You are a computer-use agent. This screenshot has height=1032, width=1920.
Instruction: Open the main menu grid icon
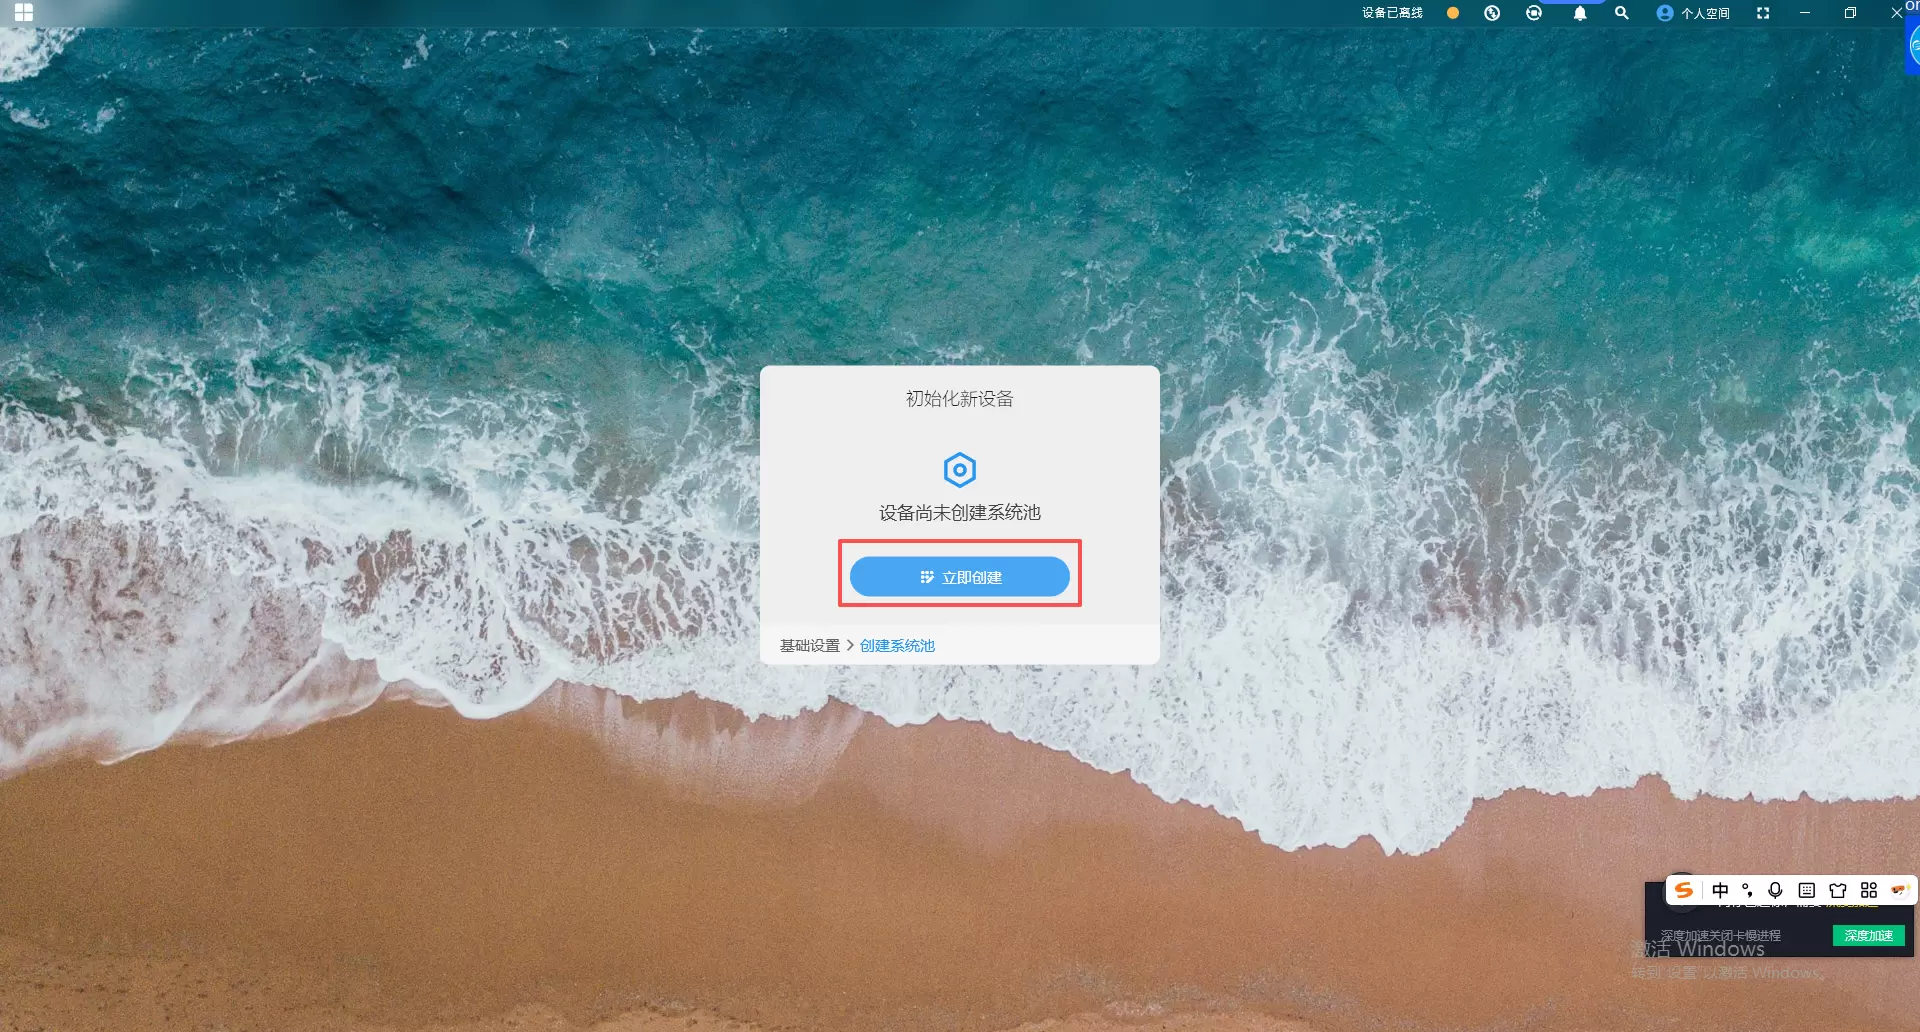tap(24, 13)
